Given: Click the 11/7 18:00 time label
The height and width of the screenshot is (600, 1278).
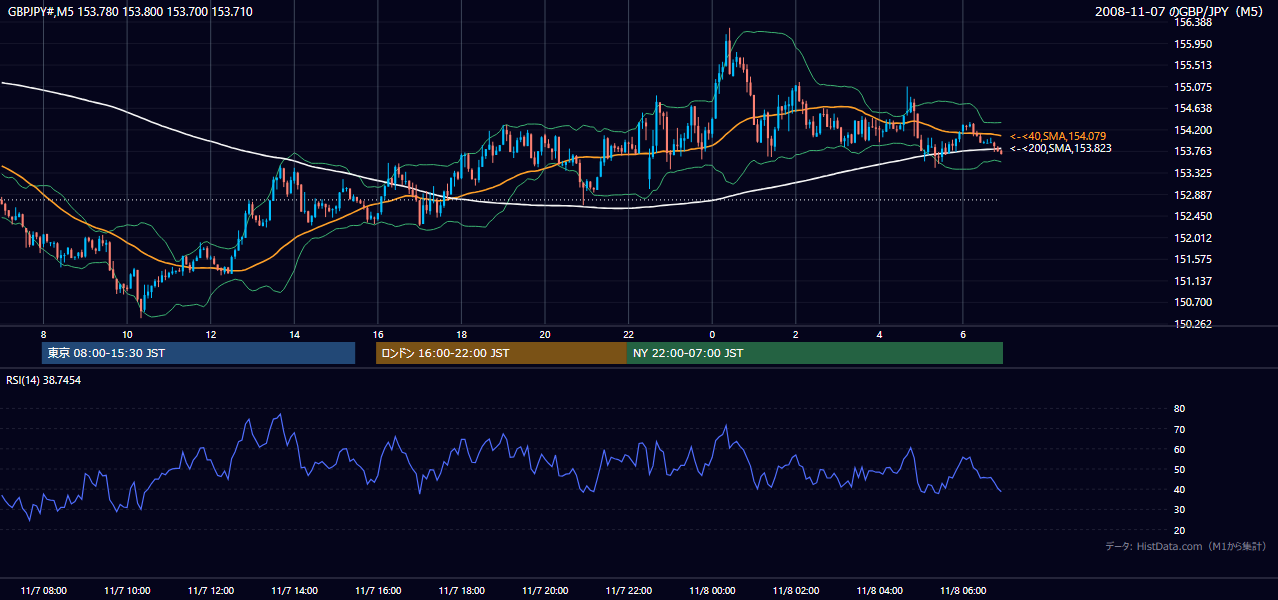Looking at the screenshot, I should point(461,591).
